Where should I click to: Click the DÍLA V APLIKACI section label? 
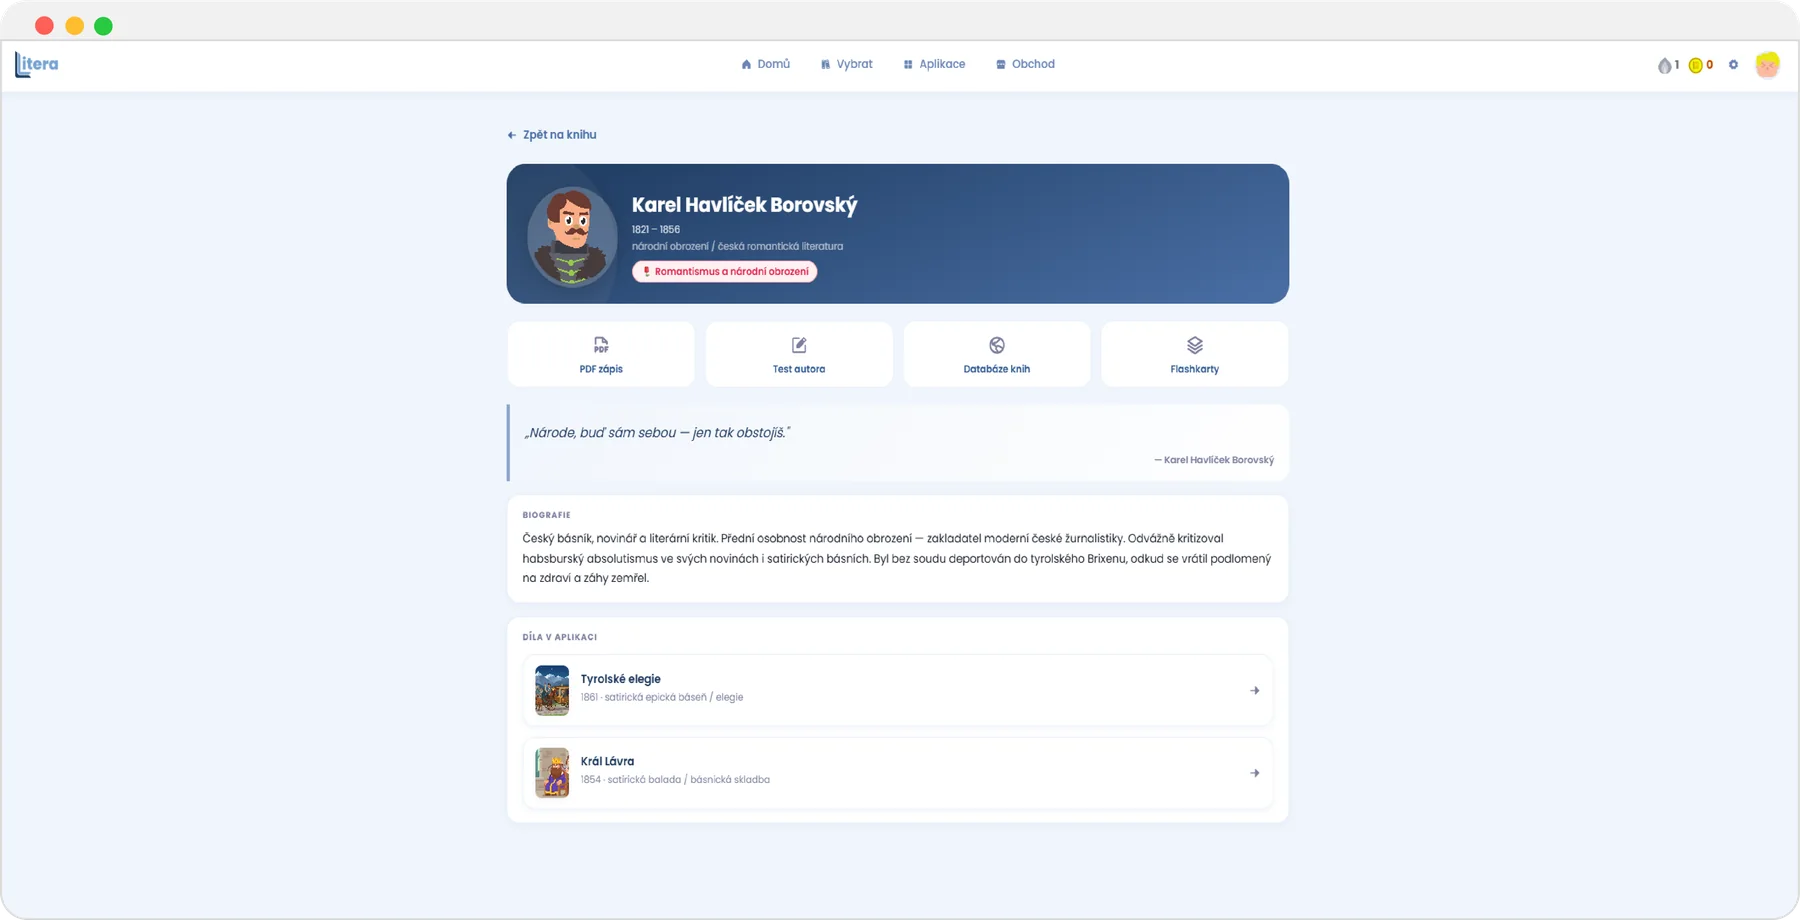(x=560, y=637)
